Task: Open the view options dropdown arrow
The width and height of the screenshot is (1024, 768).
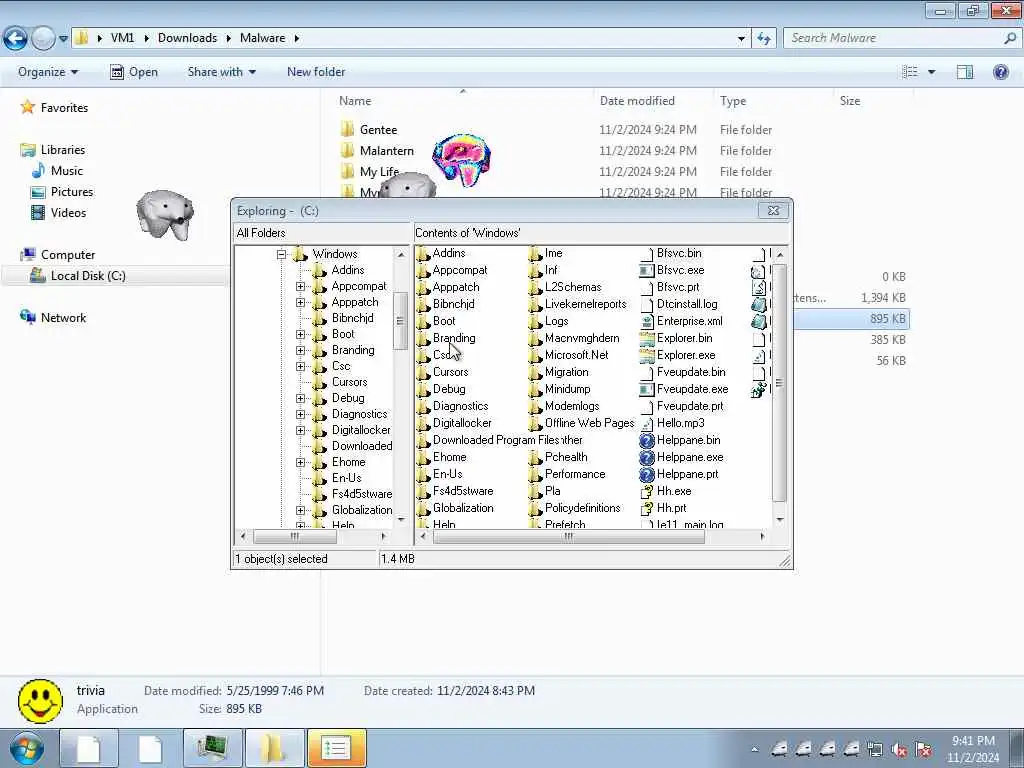Action: click(x=931, y=72)
